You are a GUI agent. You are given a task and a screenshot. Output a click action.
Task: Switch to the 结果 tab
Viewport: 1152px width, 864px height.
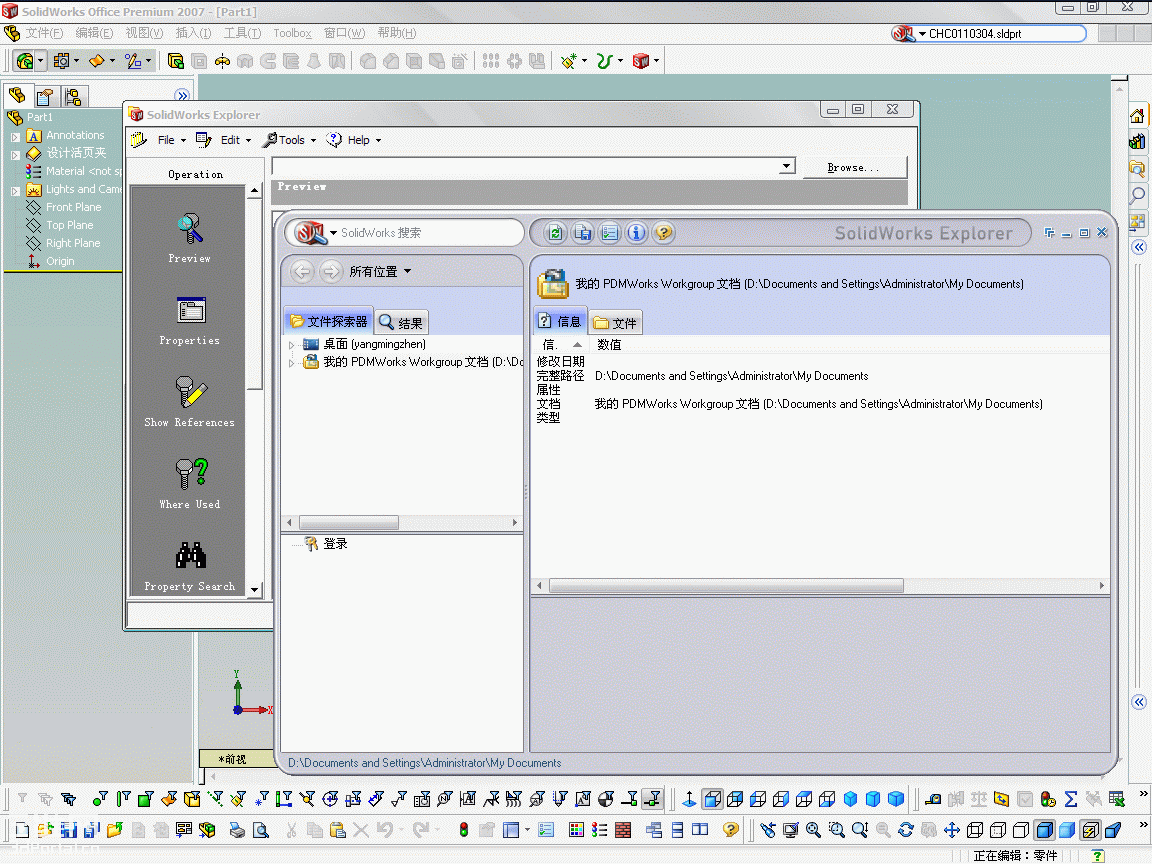click(401, 323)
